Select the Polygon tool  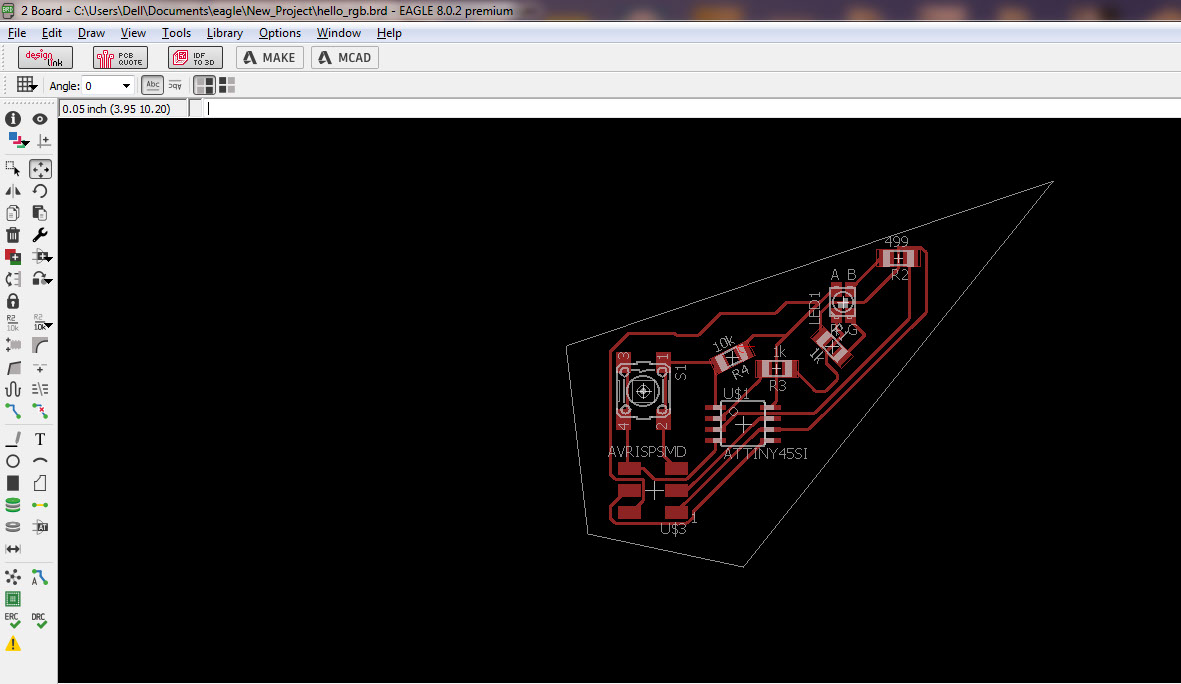click(x=40, y=483)
